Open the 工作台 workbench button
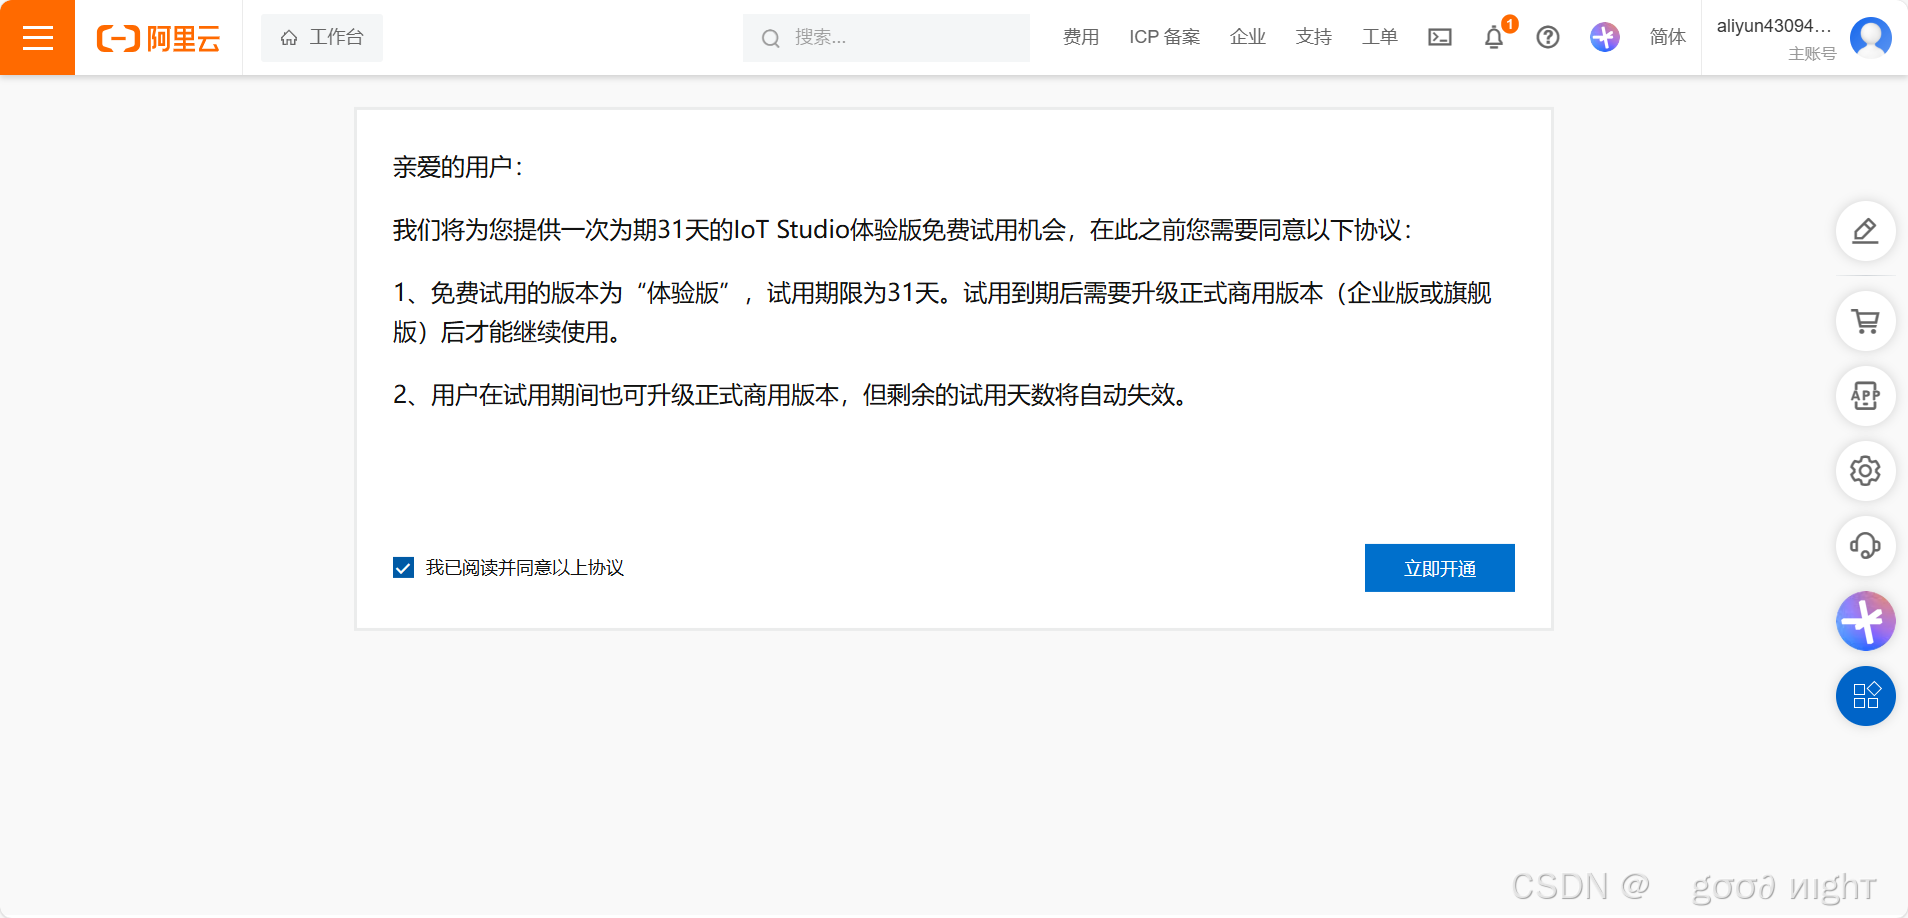Image resolution: width=1908 pixels, height=918 pixels. tap(322, 38)
